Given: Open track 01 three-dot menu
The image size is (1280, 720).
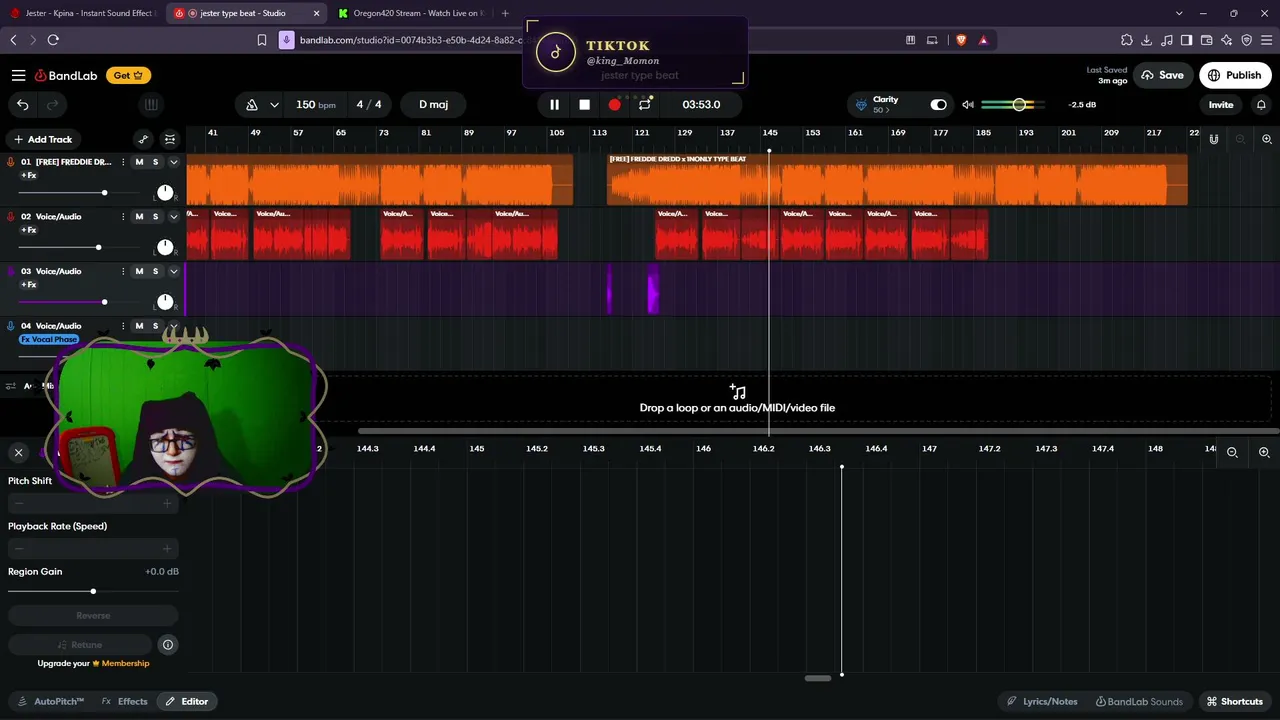Looking at the screenshot, I should pyautogui.click(x=123, y=162).
